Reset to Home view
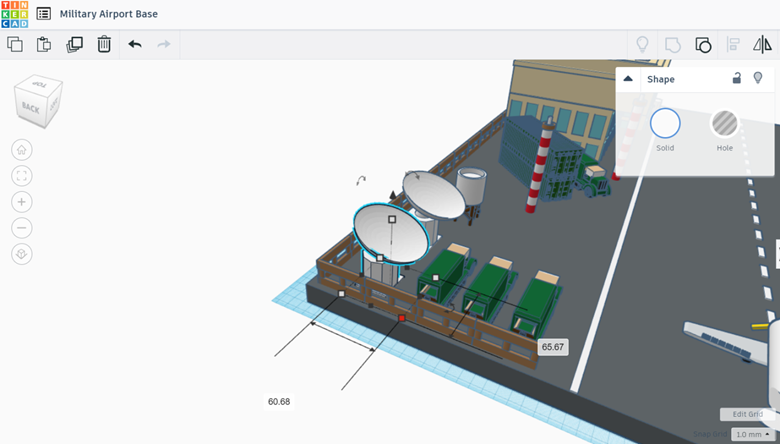The image size is (780, 444). click(21, 150)
